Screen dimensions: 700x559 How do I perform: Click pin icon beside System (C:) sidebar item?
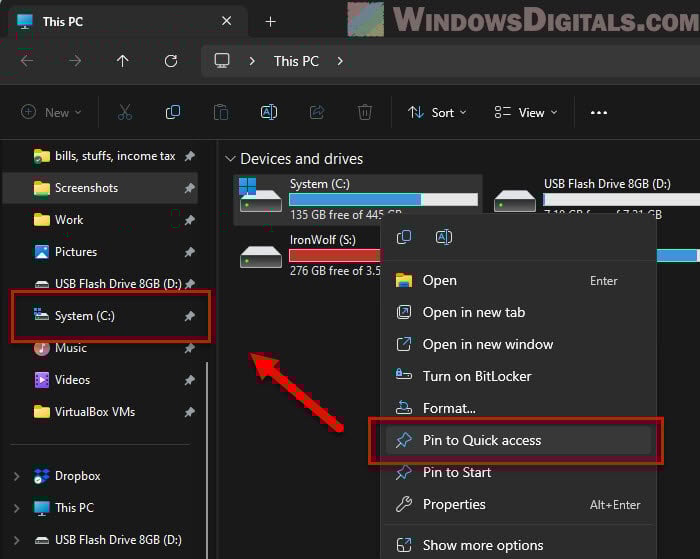(190, 316)
